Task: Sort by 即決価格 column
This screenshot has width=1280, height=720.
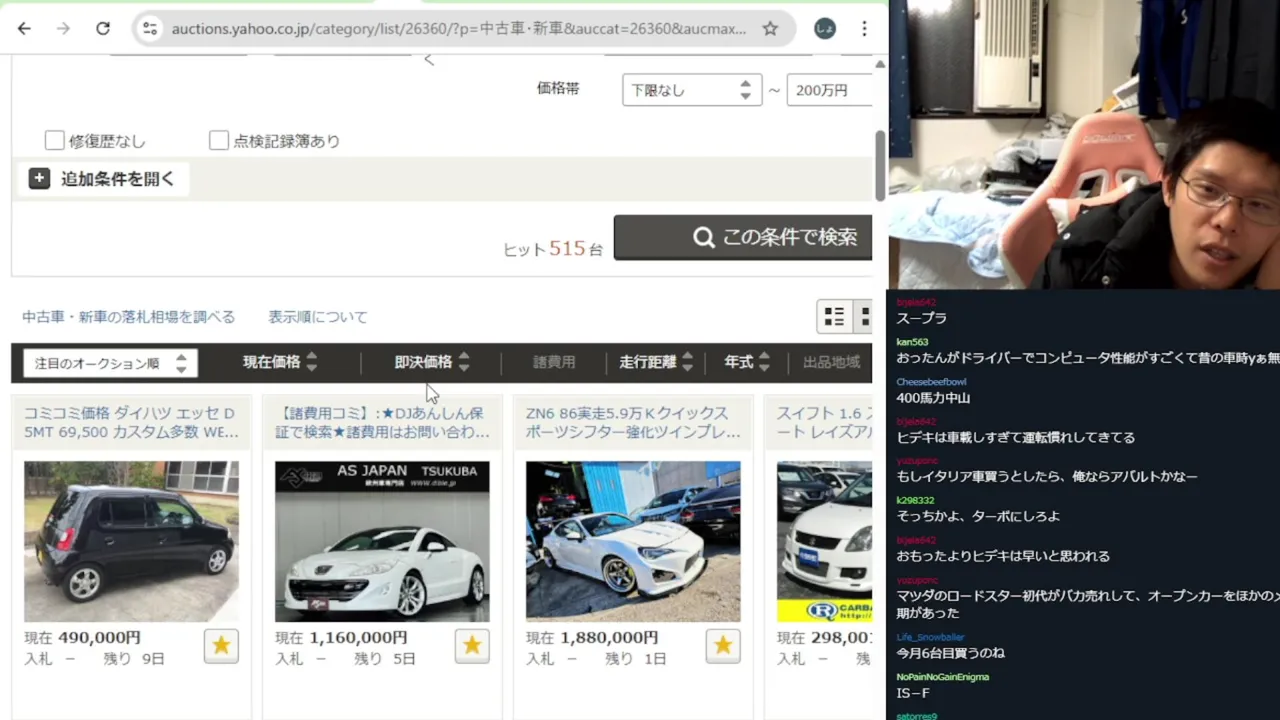Action: click(x=432, y=362)
